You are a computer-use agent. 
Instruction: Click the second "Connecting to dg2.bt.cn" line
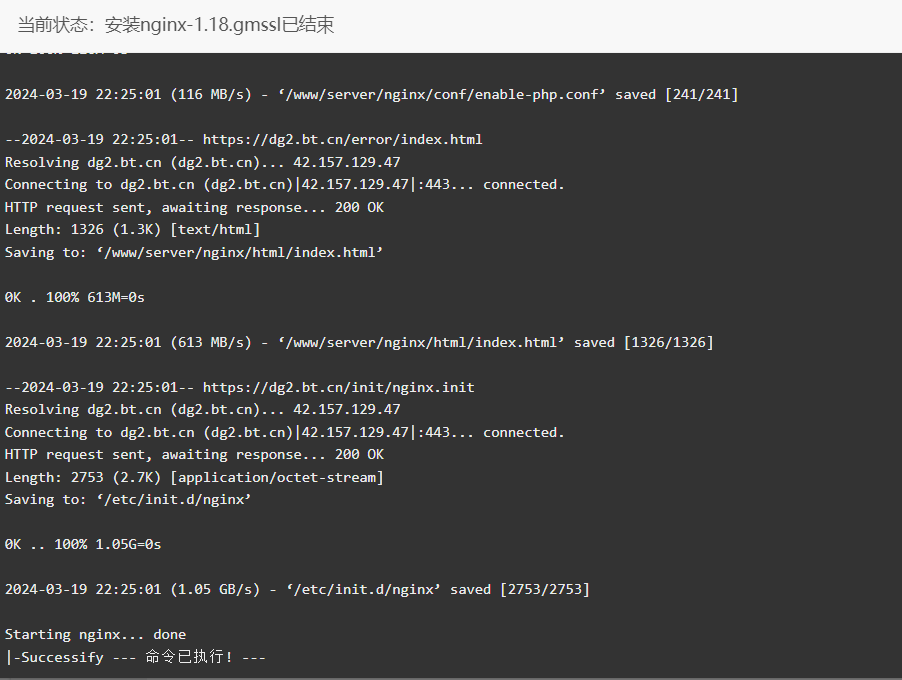285,433
